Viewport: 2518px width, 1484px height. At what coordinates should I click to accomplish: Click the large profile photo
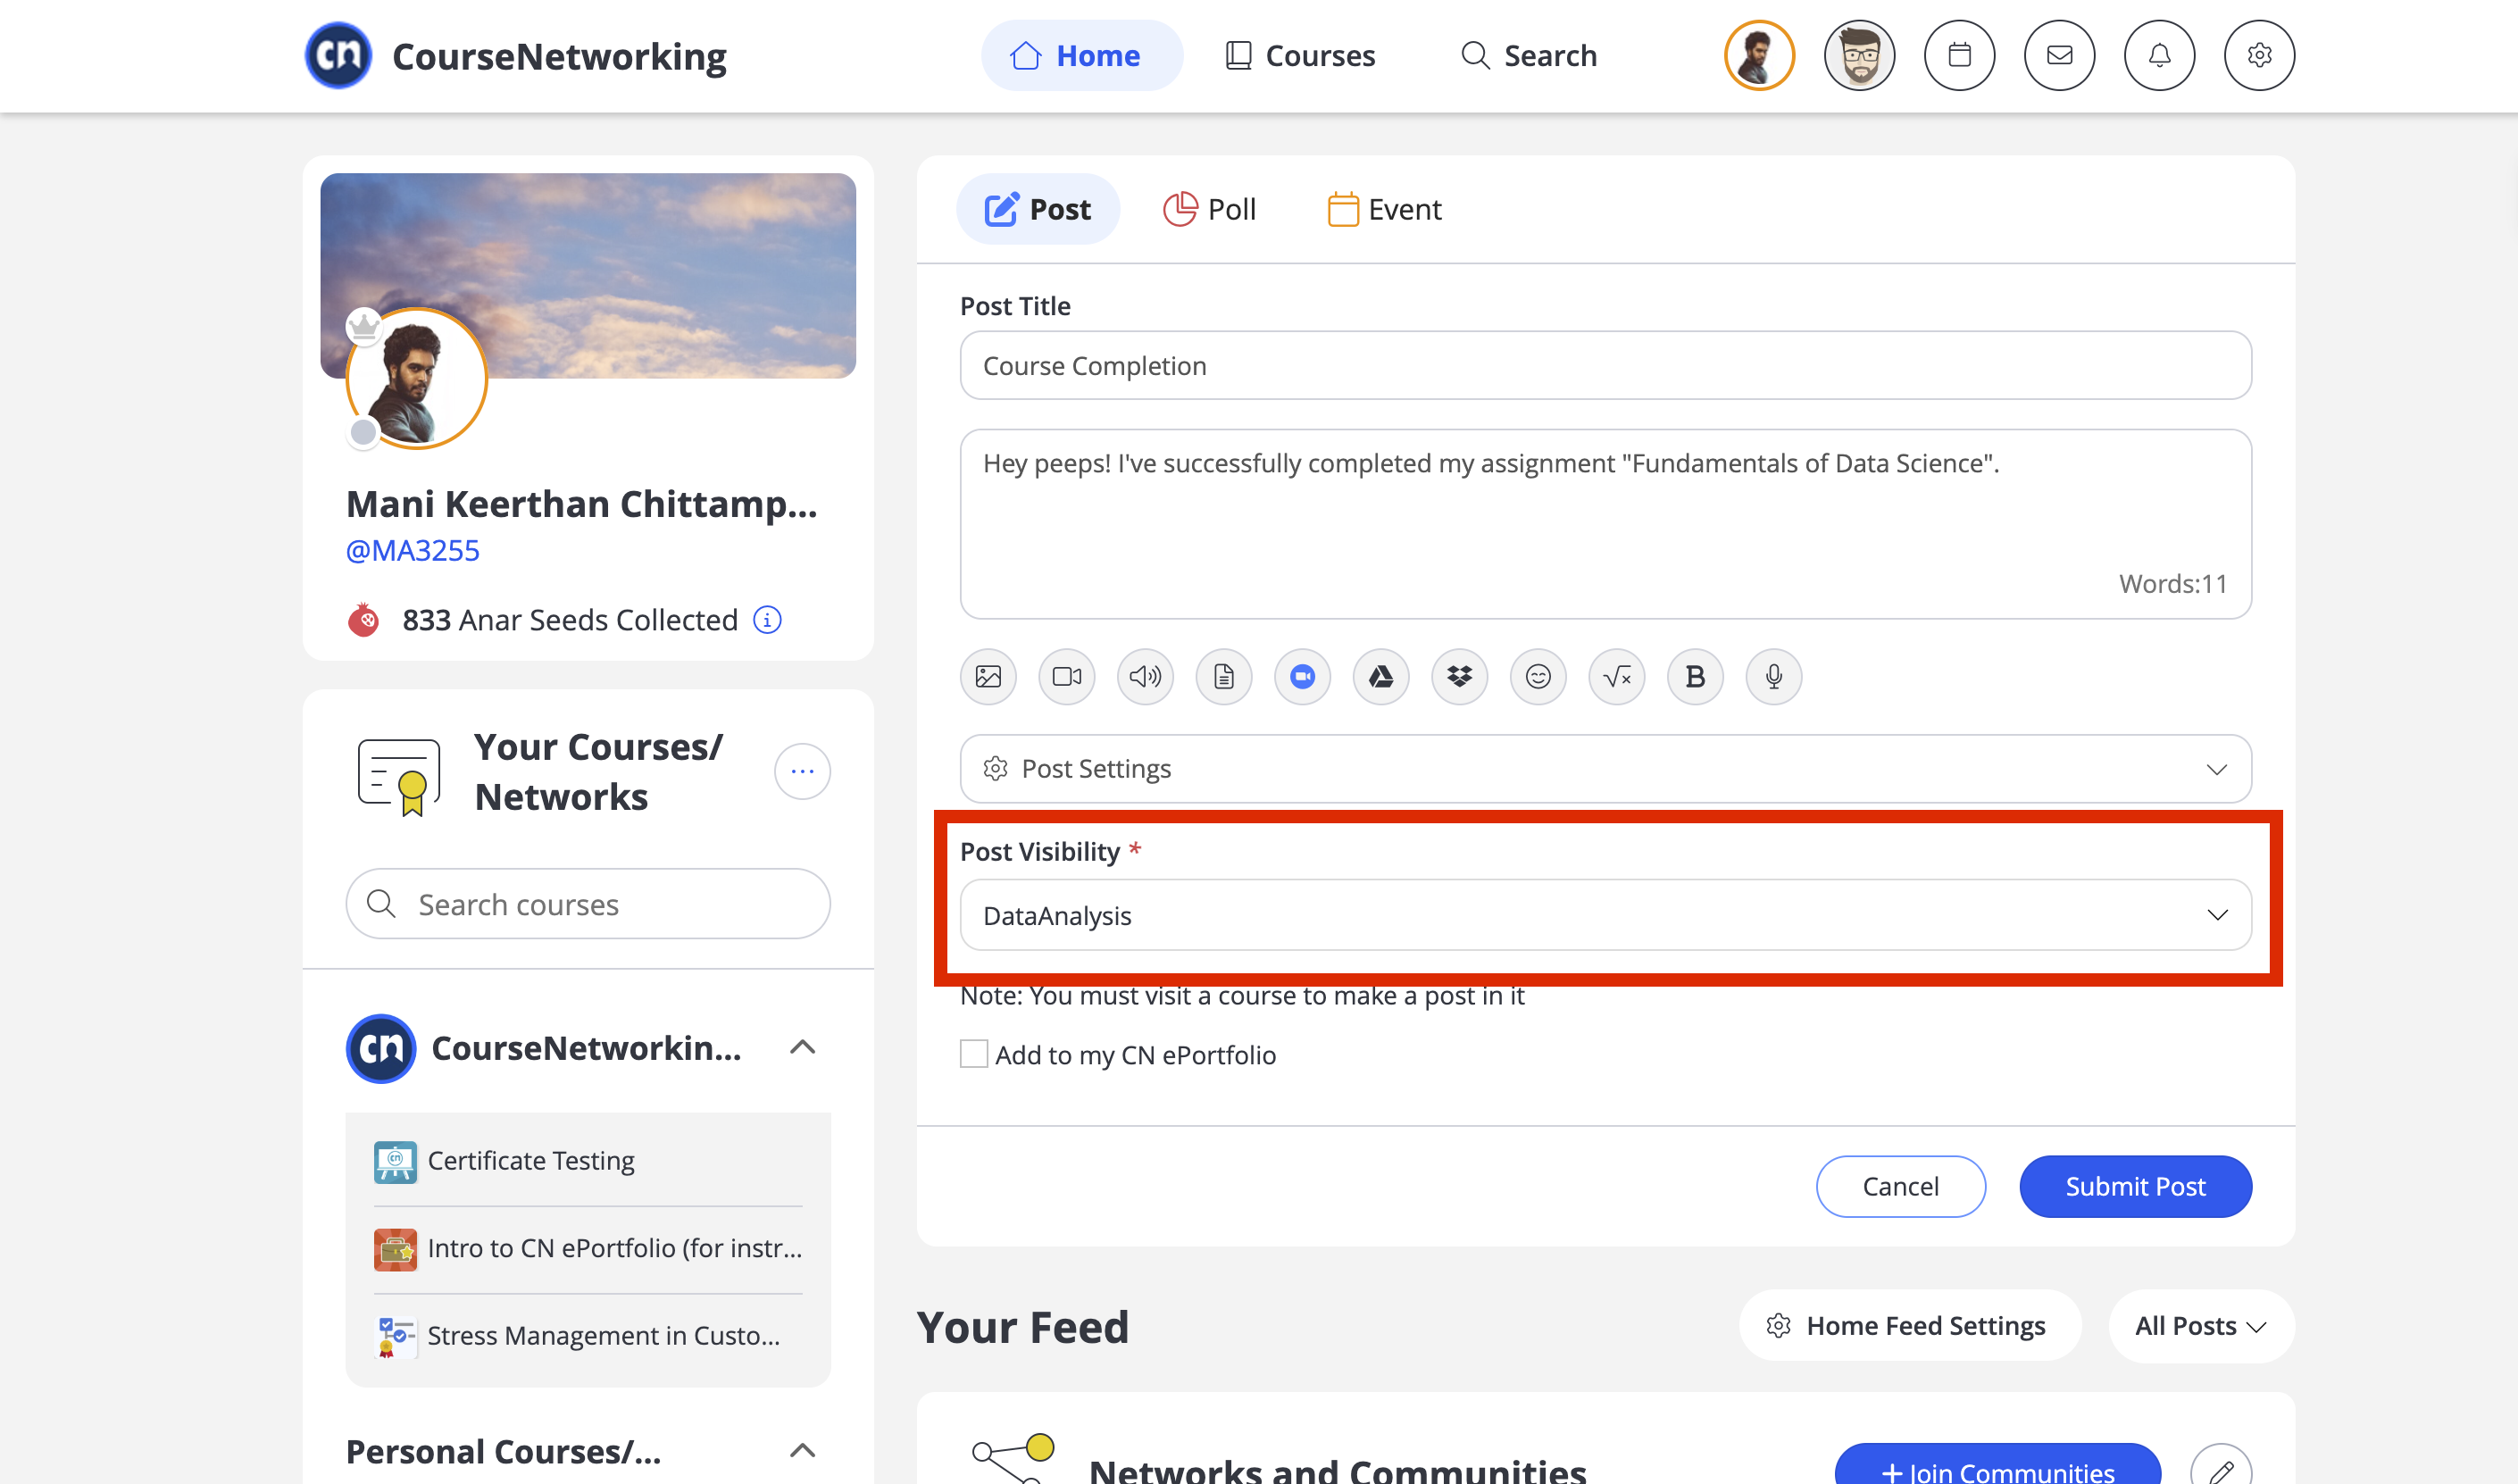[x=416, y=379]
